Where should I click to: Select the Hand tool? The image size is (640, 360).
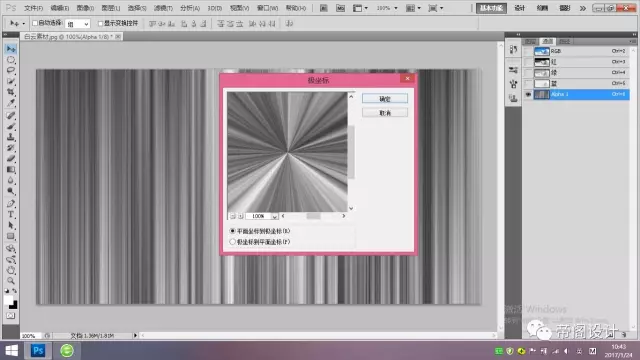pos(11,270)
